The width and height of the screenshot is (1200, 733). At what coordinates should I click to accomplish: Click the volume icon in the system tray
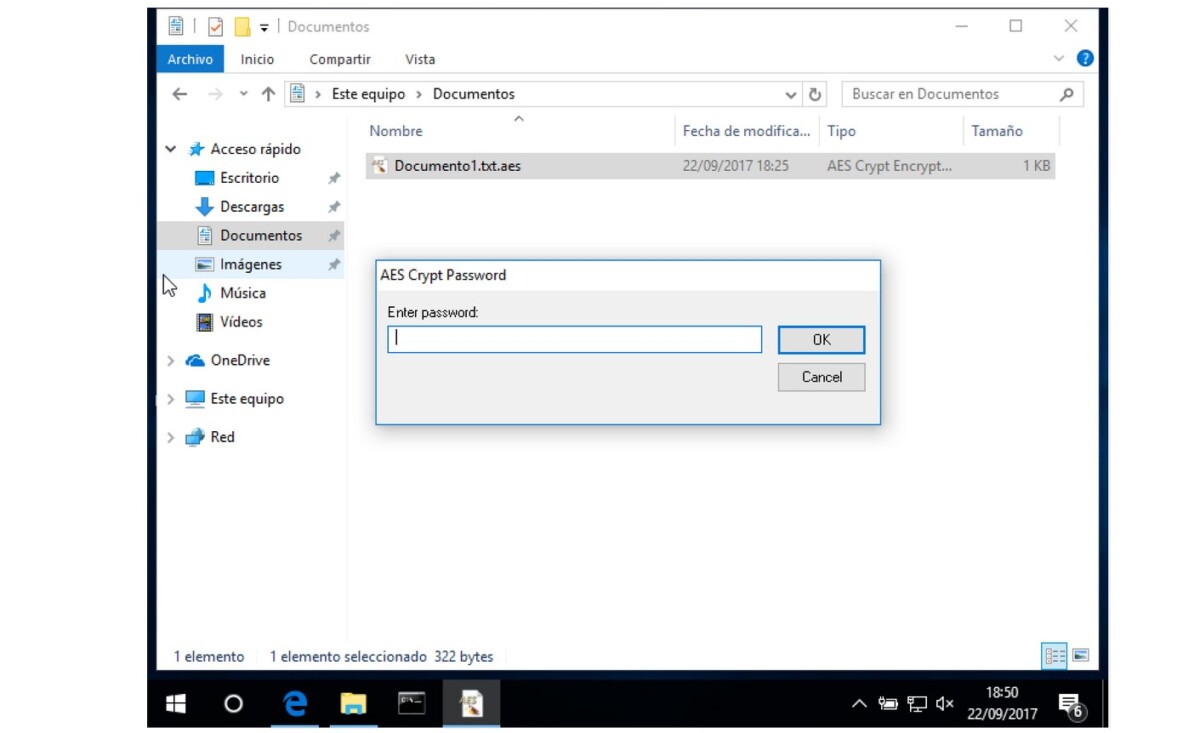pyautogui.click(x=943, y=703)
